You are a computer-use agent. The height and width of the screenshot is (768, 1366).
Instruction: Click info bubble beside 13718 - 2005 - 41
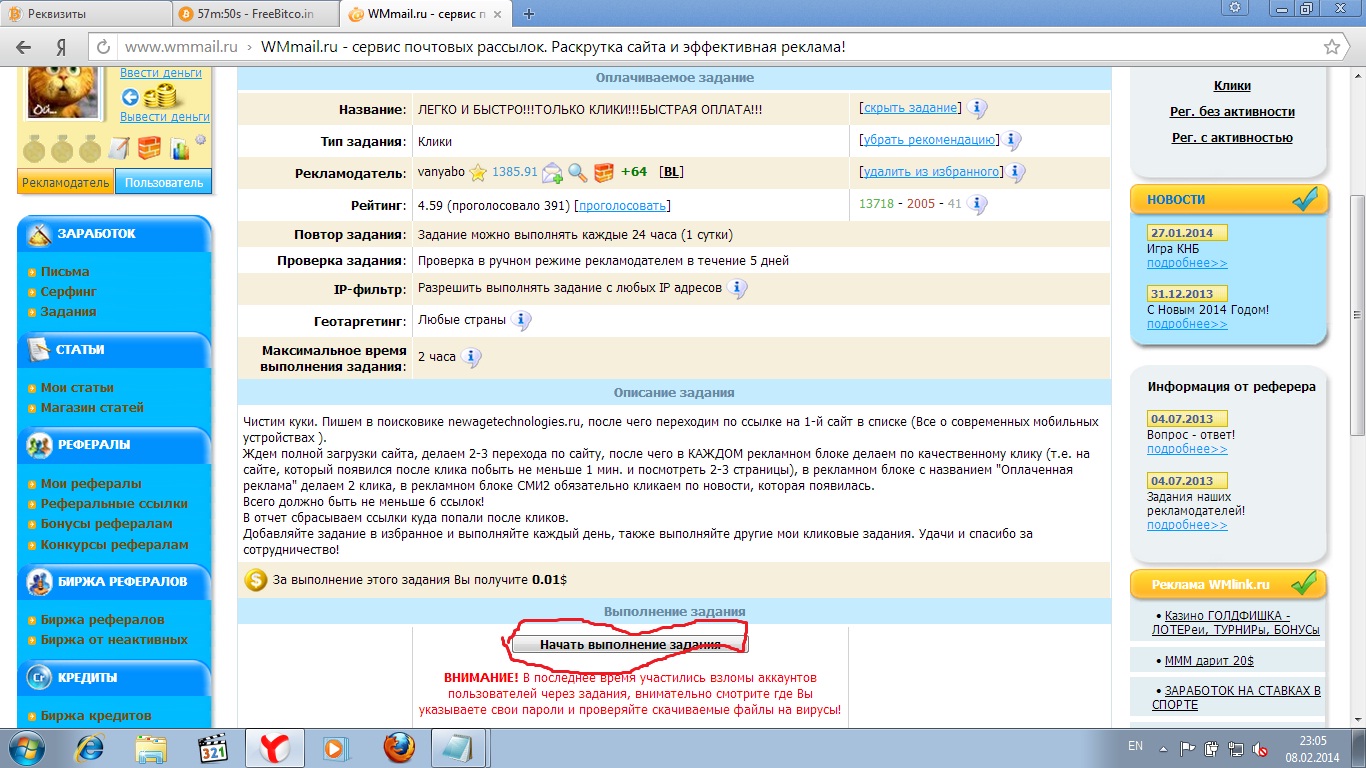point(976,205)
